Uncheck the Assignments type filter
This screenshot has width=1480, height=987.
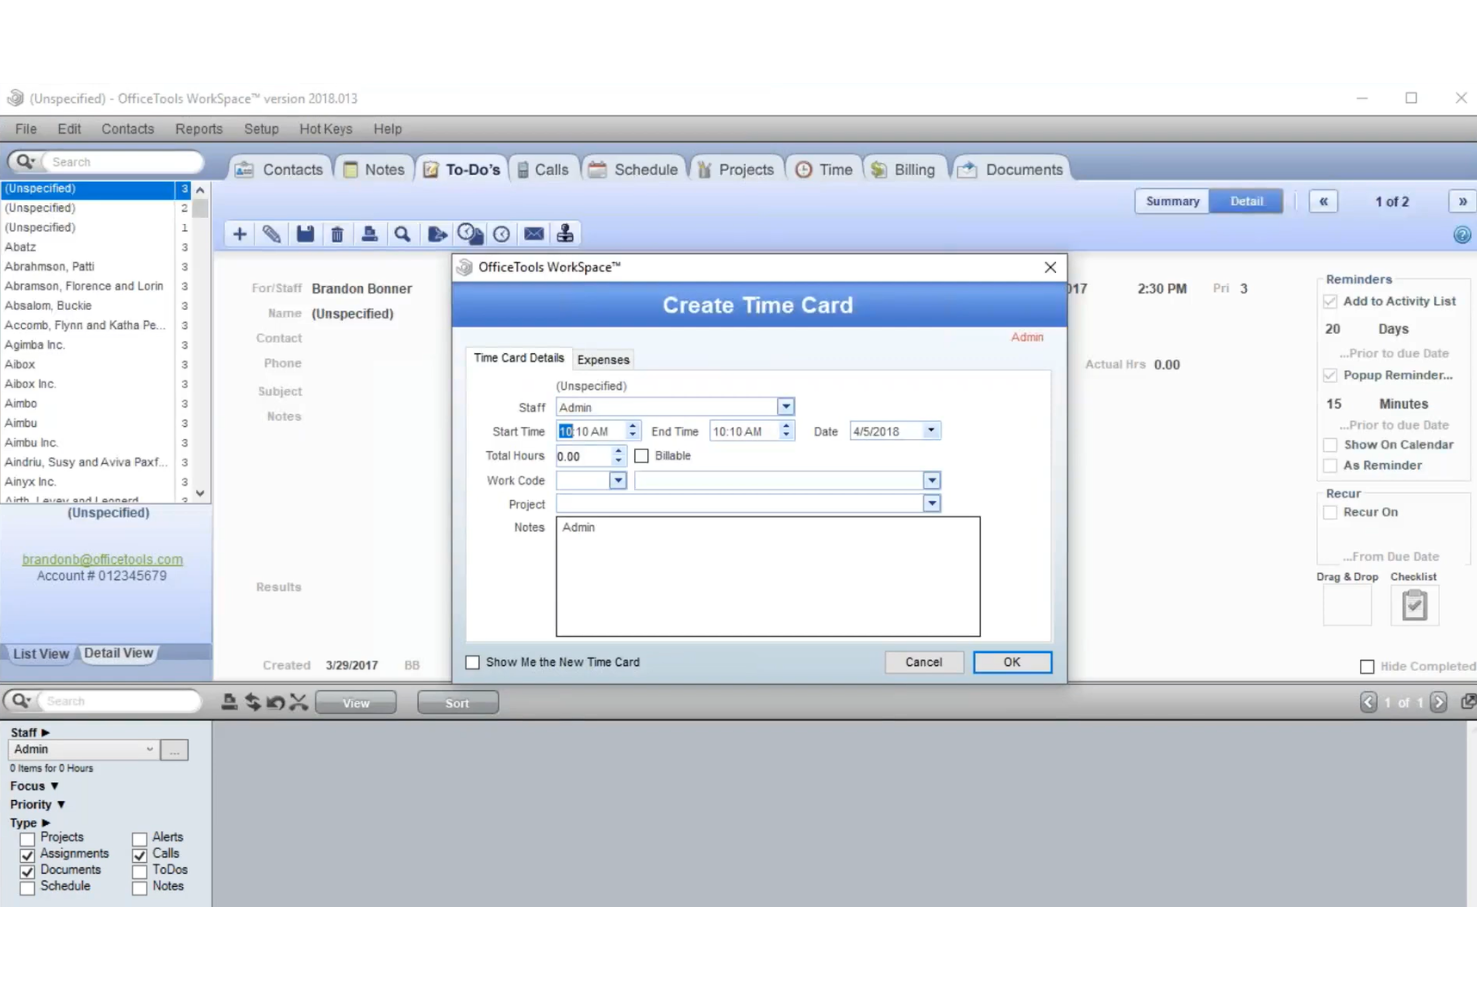tap(27, 855)
